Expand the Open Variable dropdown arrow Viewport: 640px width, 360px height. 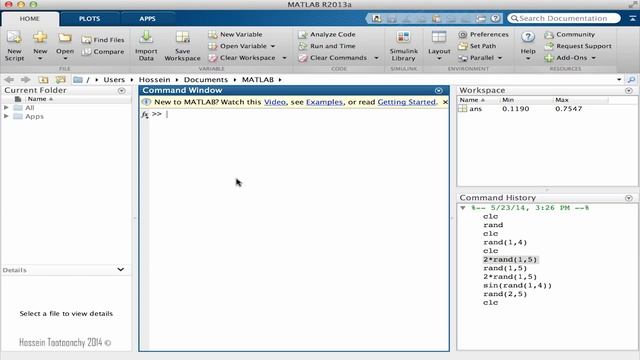273,46
